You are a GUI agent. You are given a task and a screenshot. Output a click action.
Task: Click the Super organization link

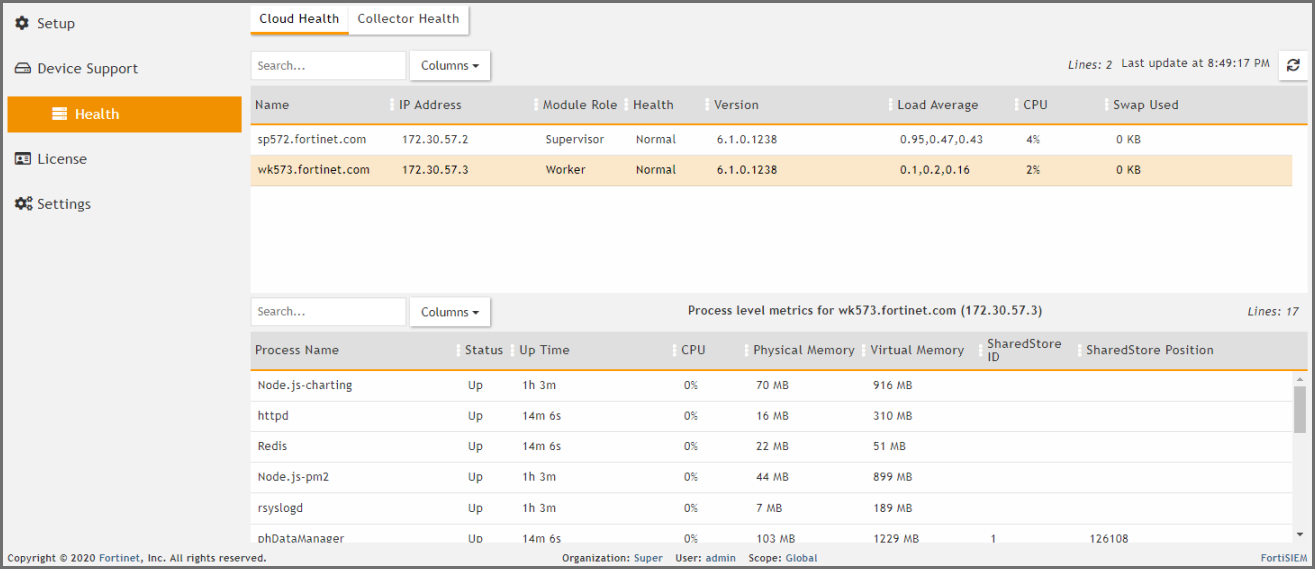click(x=648, y=558)
